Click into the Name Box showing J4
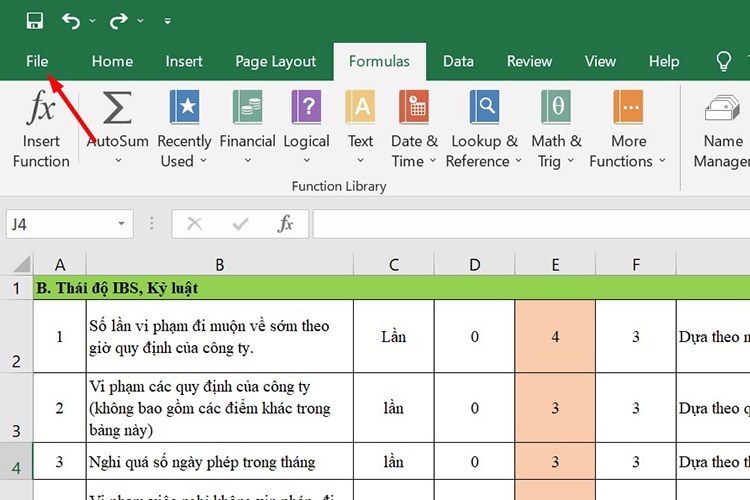The image size is (750, 500). tap(60, 224)
